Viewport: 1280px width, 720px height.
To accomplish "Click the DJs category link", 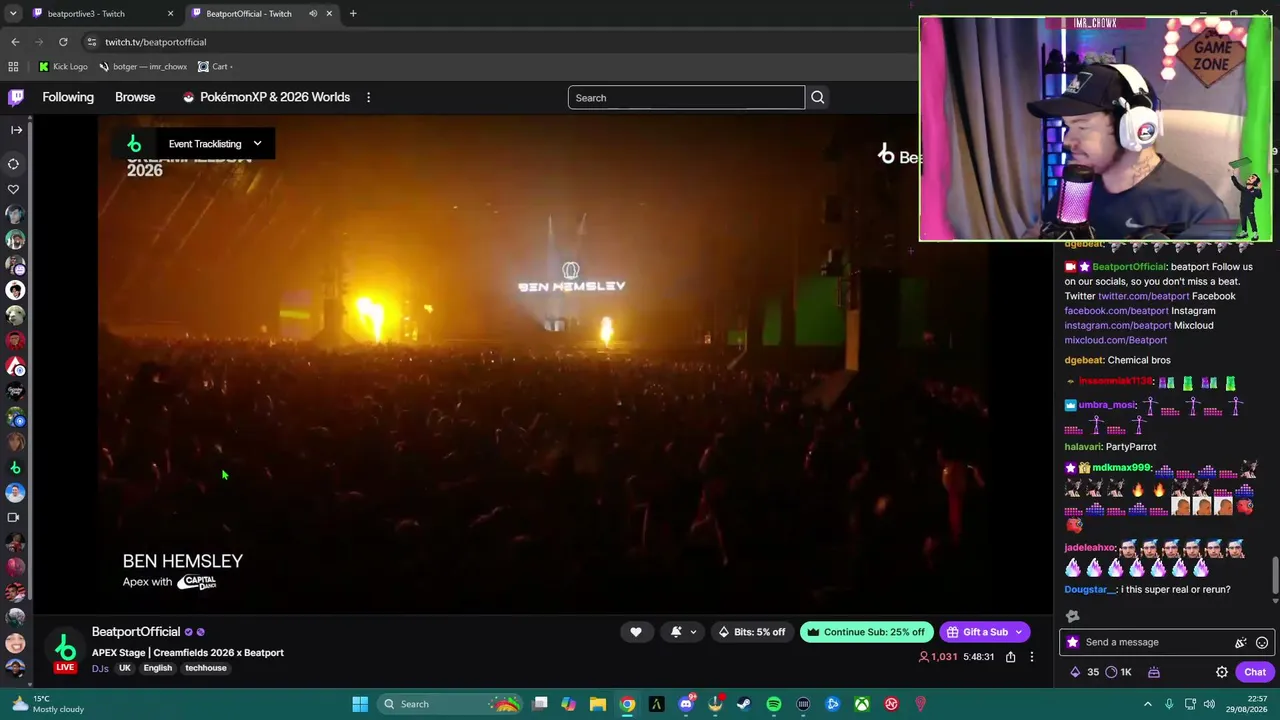I will [x=100, y=668].
